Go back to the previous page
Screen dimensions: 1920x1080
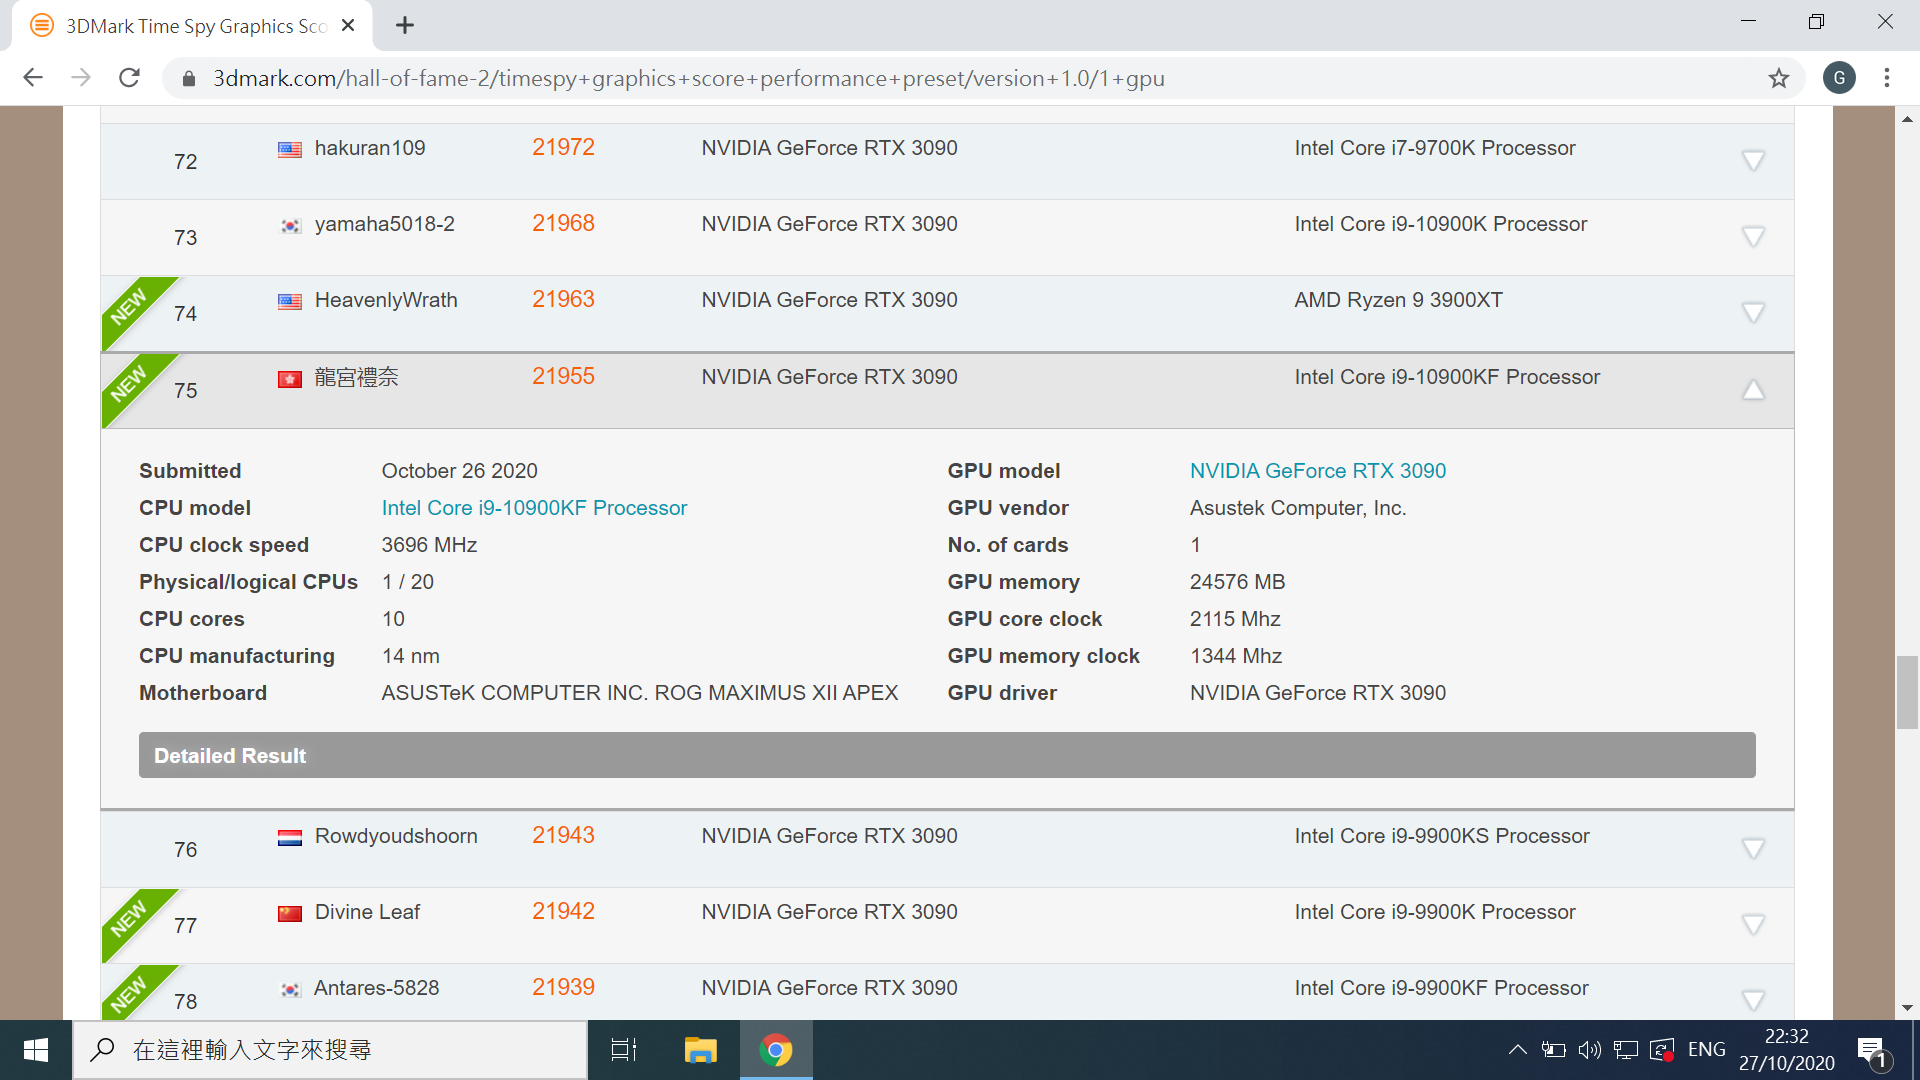click(33, 78)
